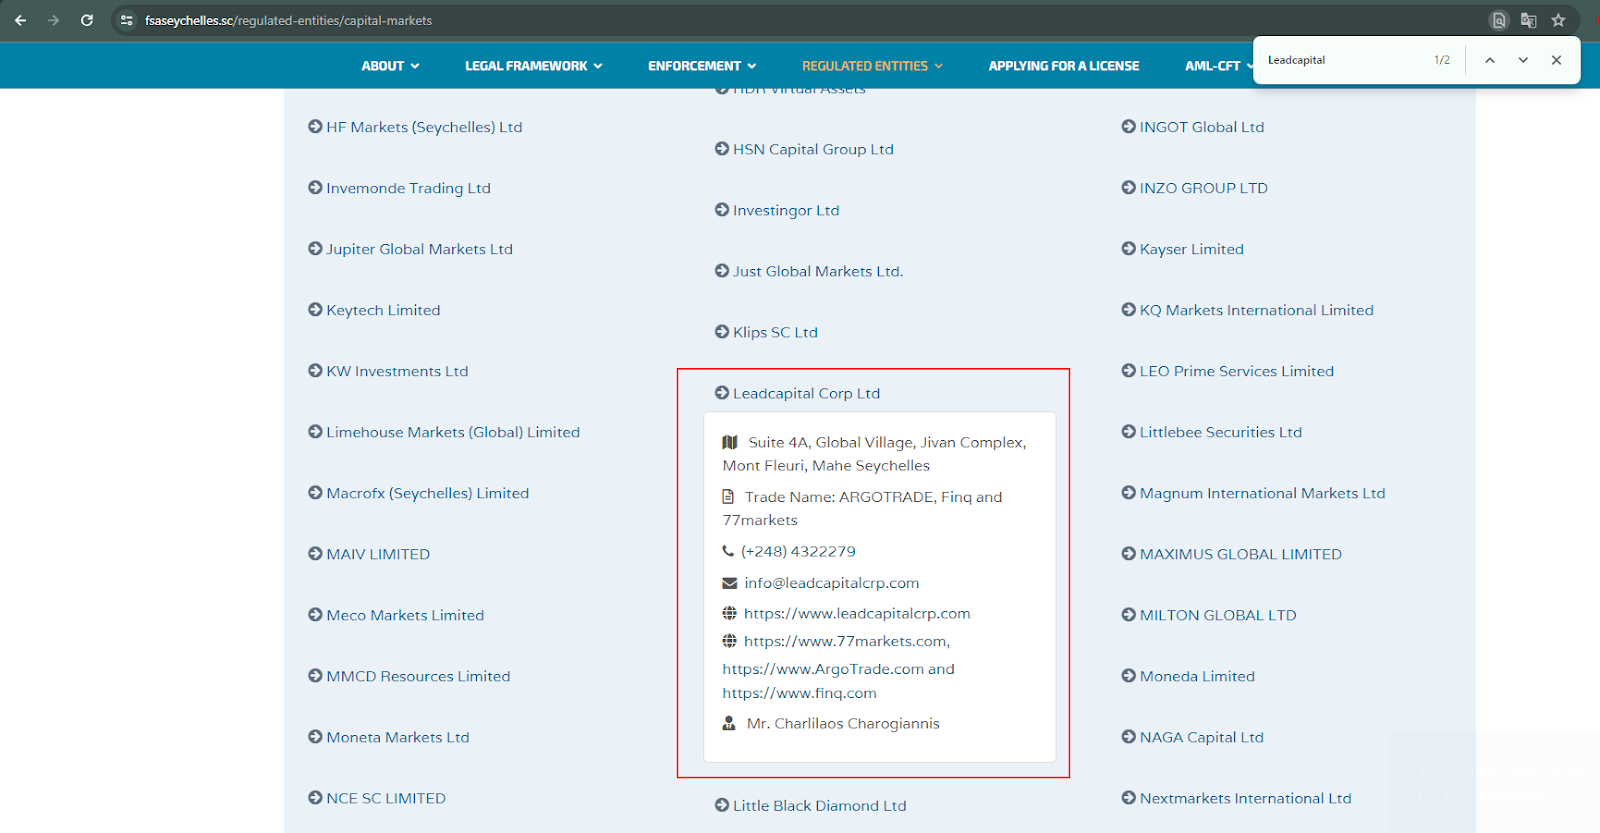Click the (+248) 4322279 phone number

[798, 551]
